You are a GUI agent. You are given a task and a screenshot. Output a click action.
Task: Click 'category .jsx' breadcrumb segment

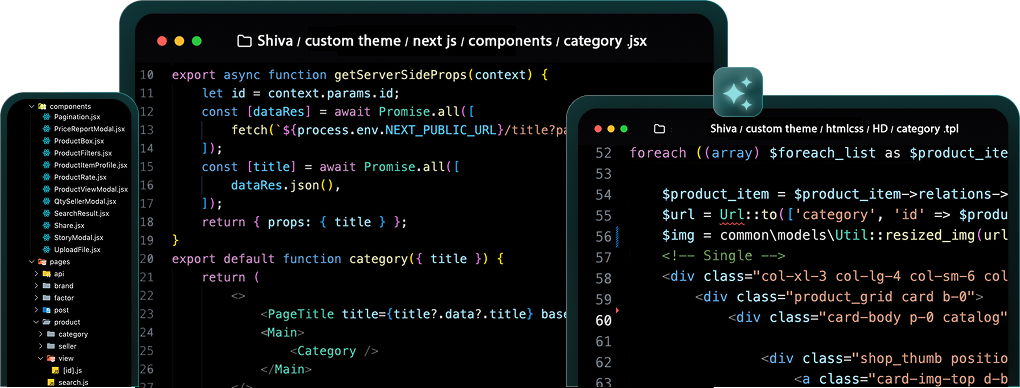(x=605, y=41)
